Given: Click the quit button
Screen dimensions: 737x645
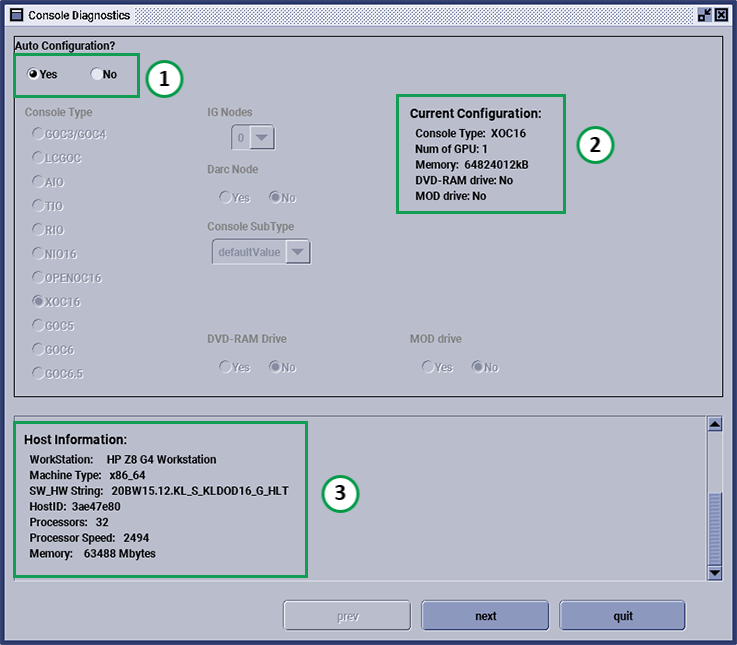Looking at the screenshot, I should (622, 616).
